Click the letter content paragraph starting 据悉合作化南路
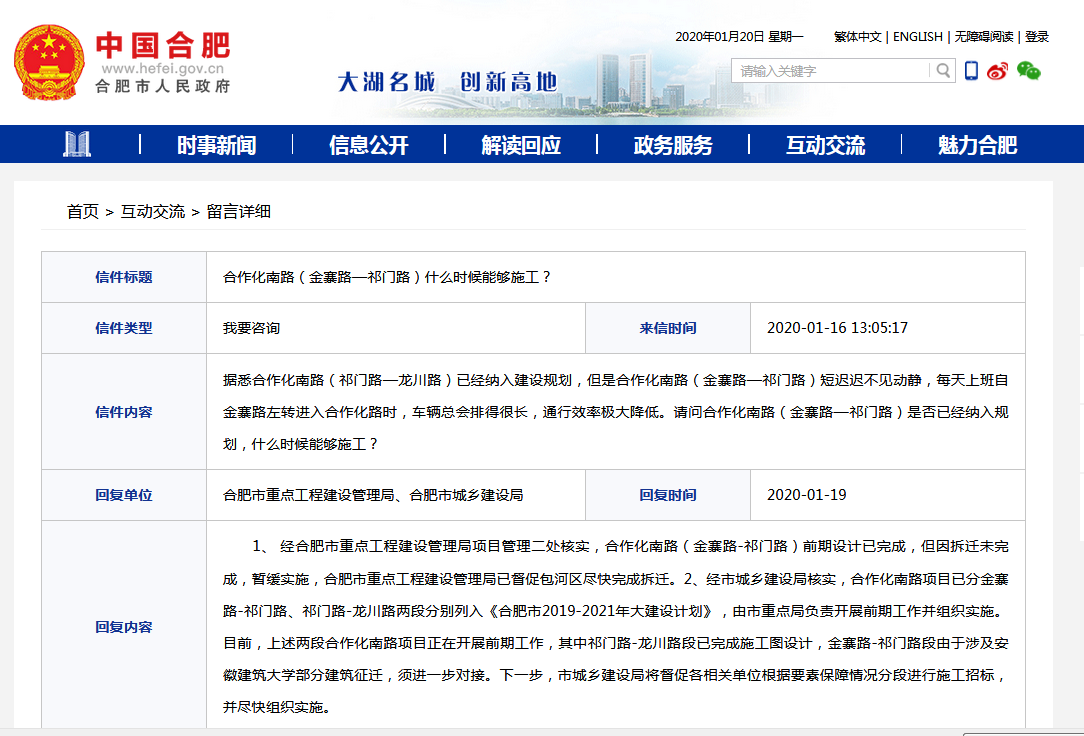The width and height of the screenshot is (1084, 736). 615,412
